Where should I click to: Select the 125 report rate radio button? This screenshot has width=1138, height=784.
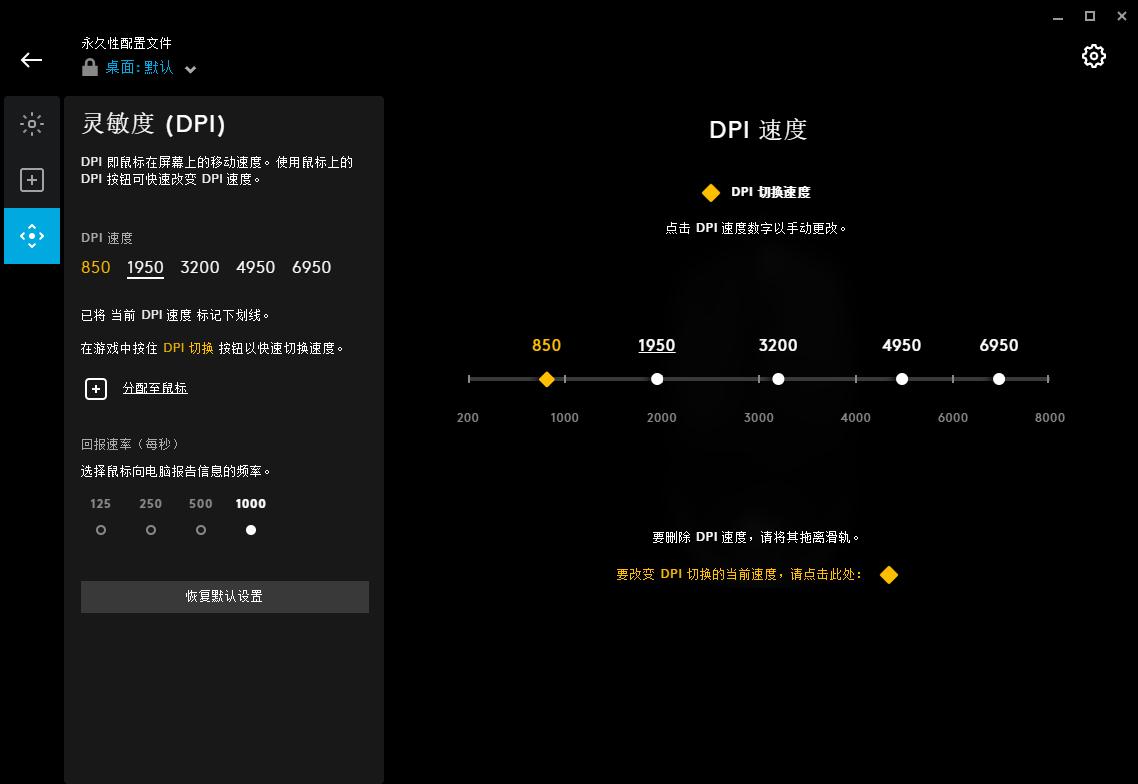(x=100, y=530)
